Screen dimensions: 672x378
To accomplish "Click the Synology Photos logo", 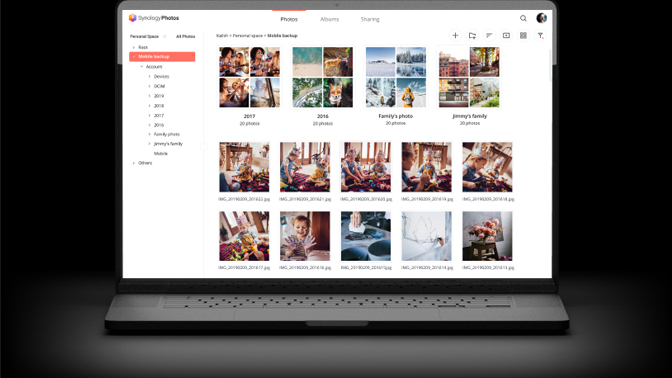I will coord(154,18).
